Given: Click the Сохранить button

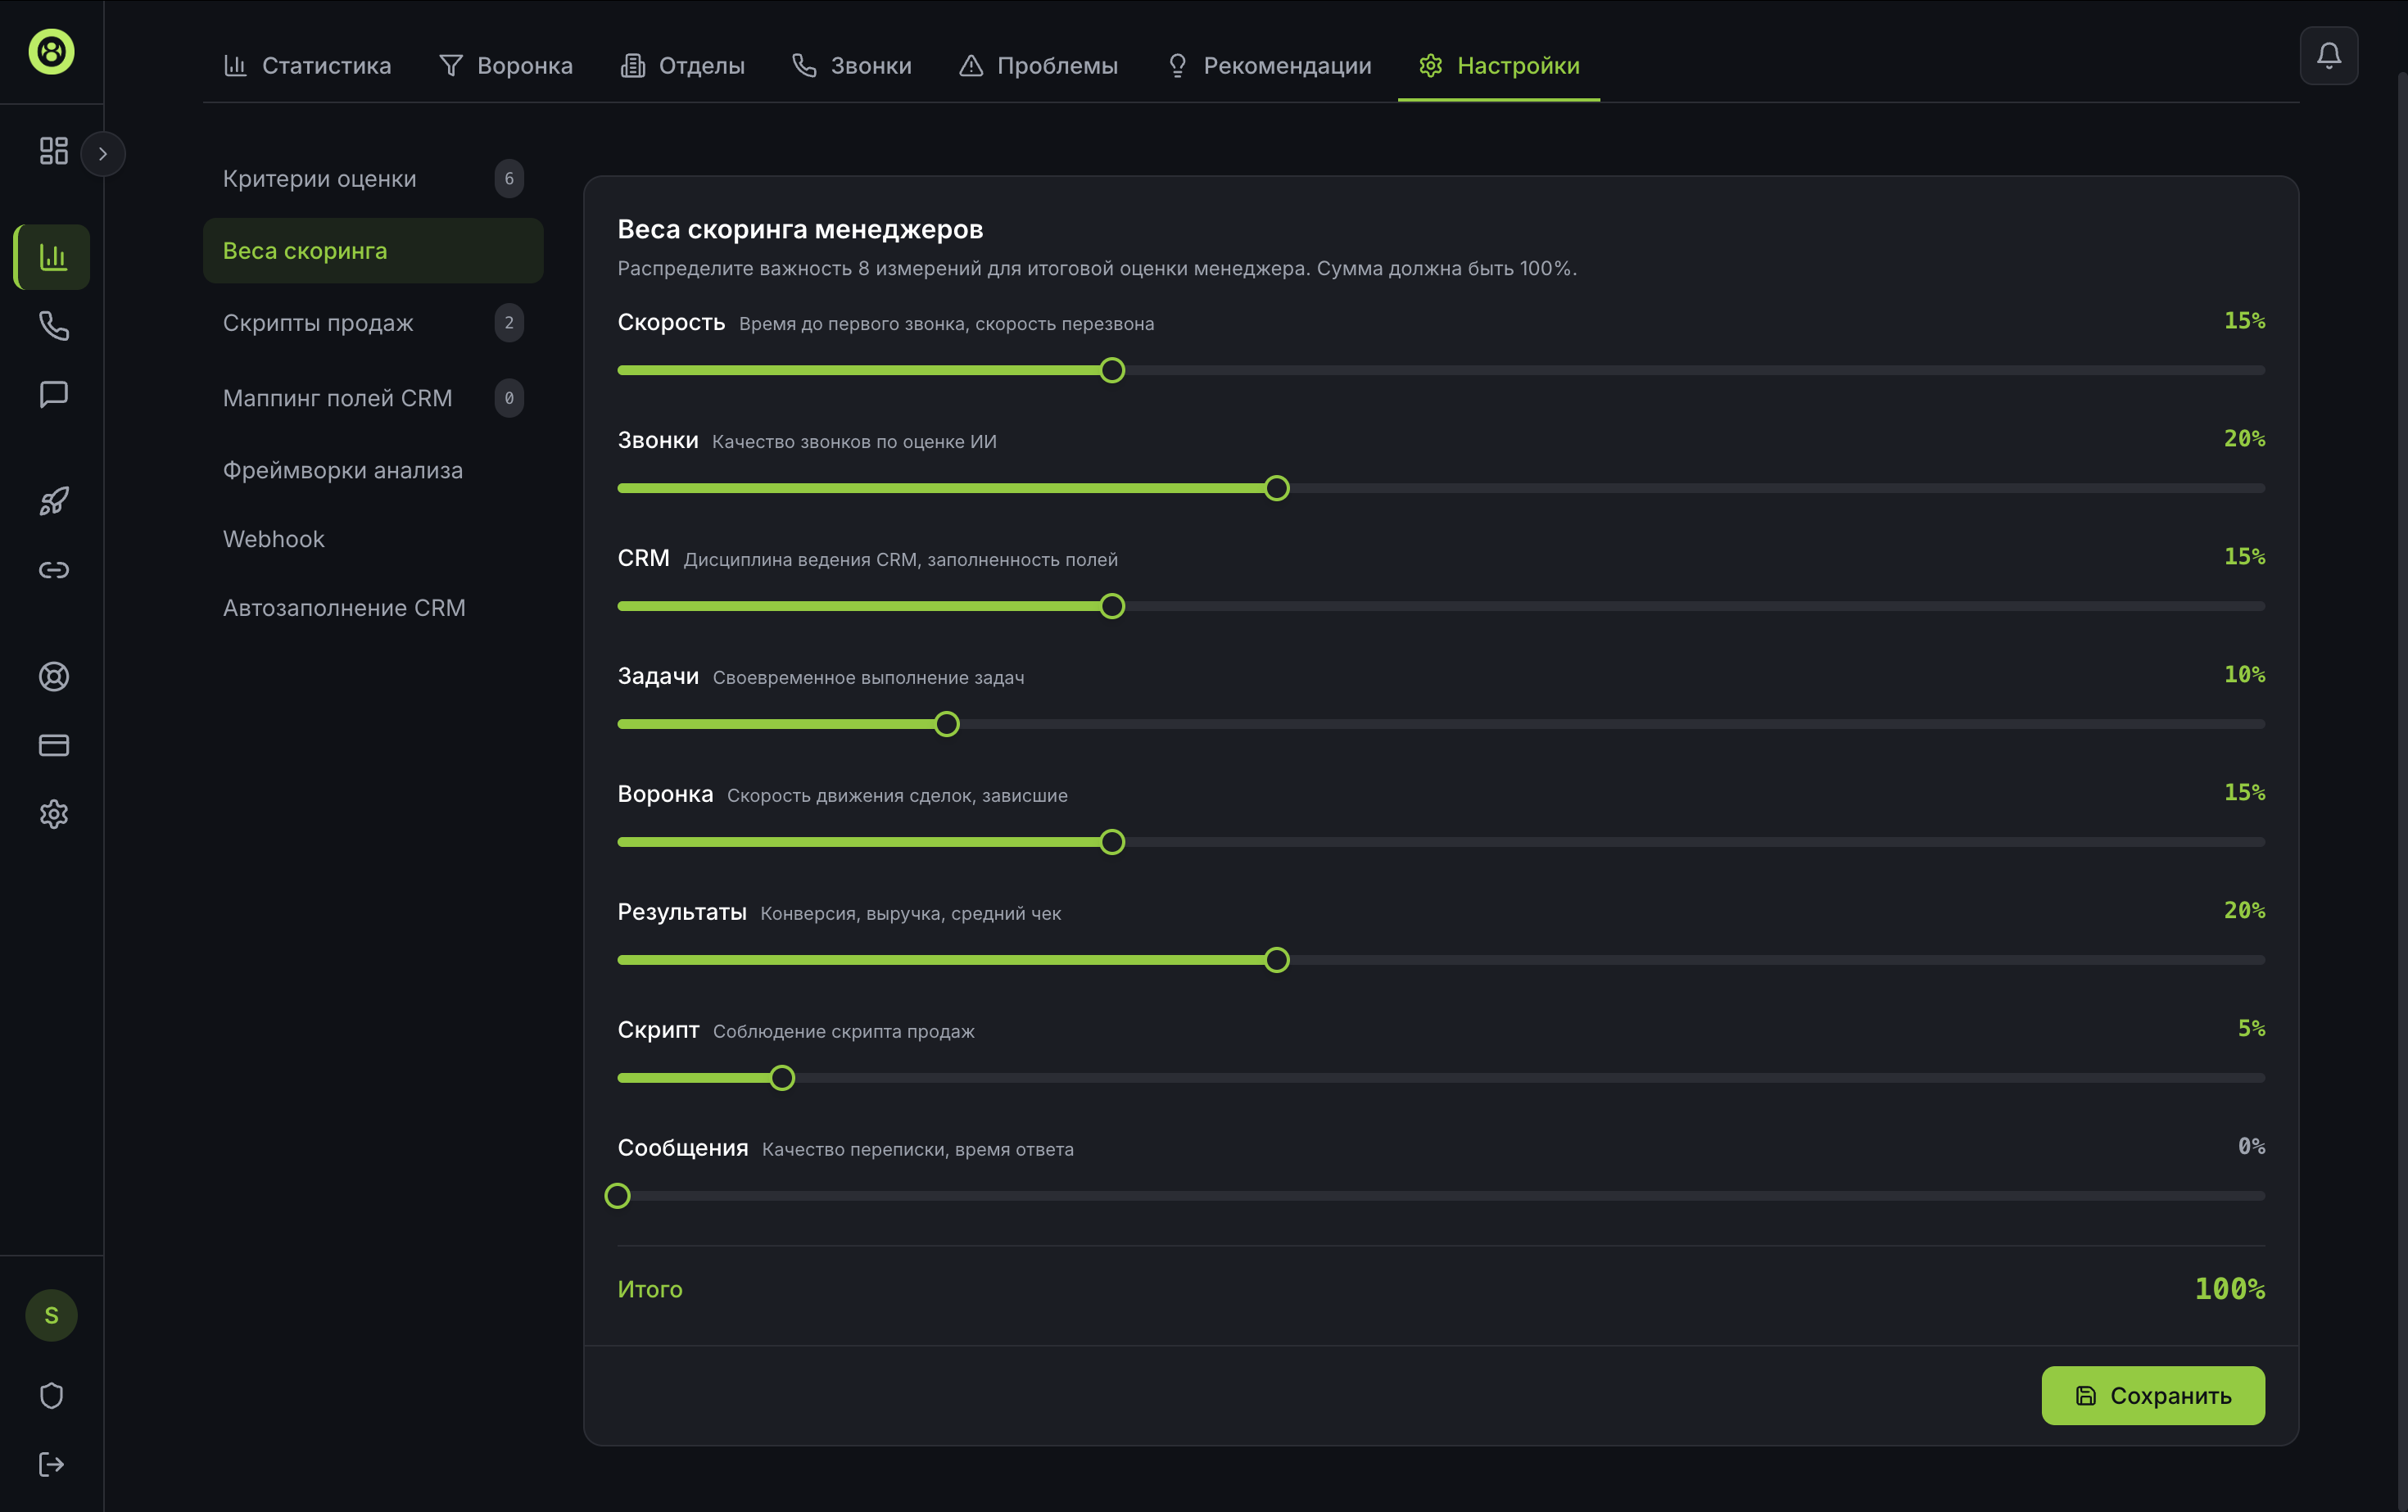Looking at the screenshot, I should tap(2152, 1396).
